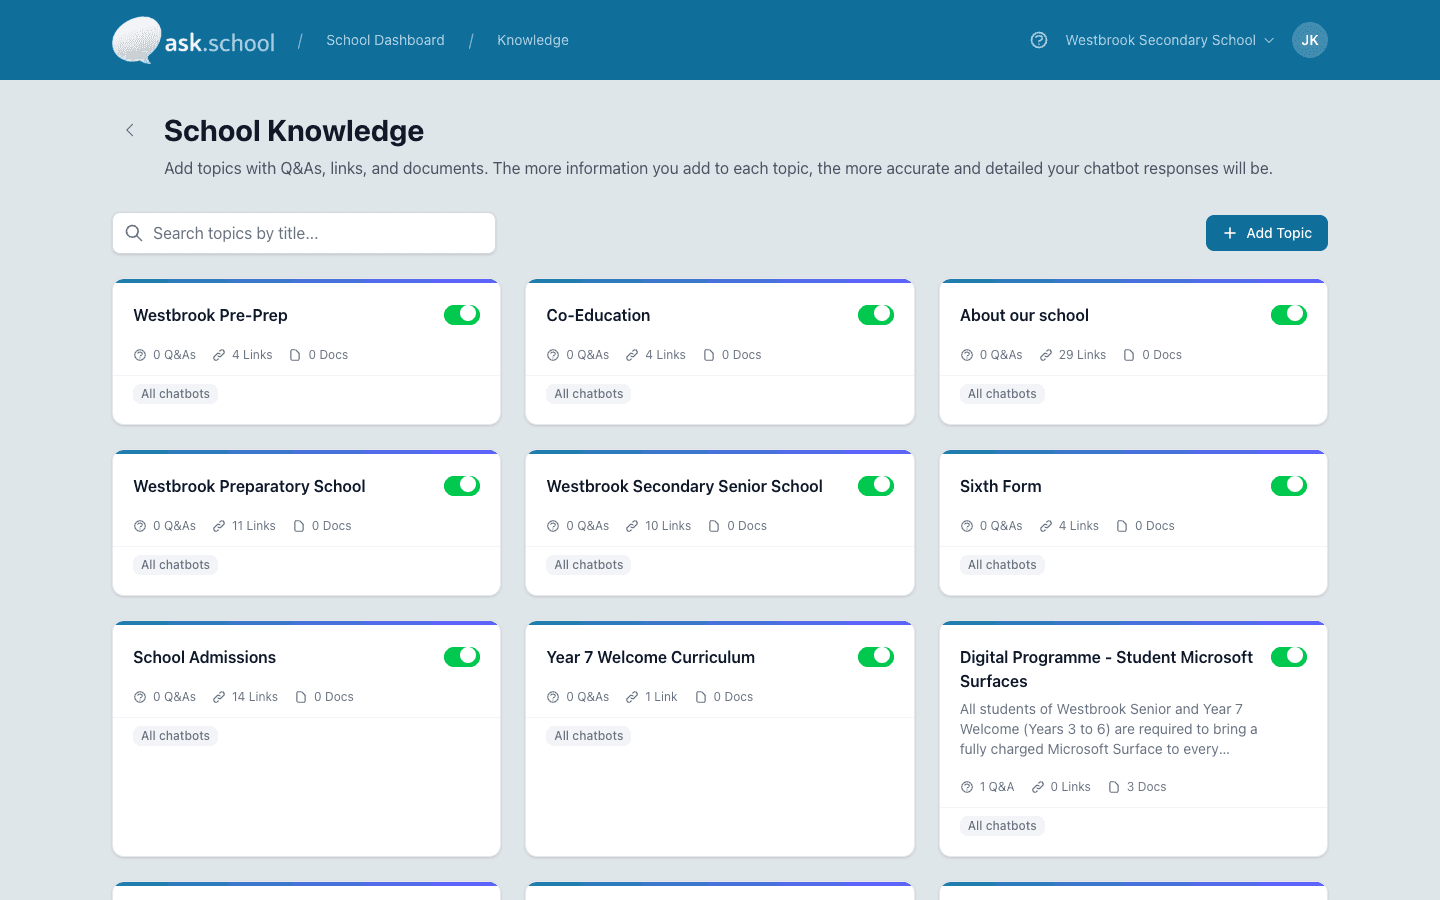Disable the School Admissions topic toggle
Viewport: 1440px width, 900px height.
coord(462,657)
